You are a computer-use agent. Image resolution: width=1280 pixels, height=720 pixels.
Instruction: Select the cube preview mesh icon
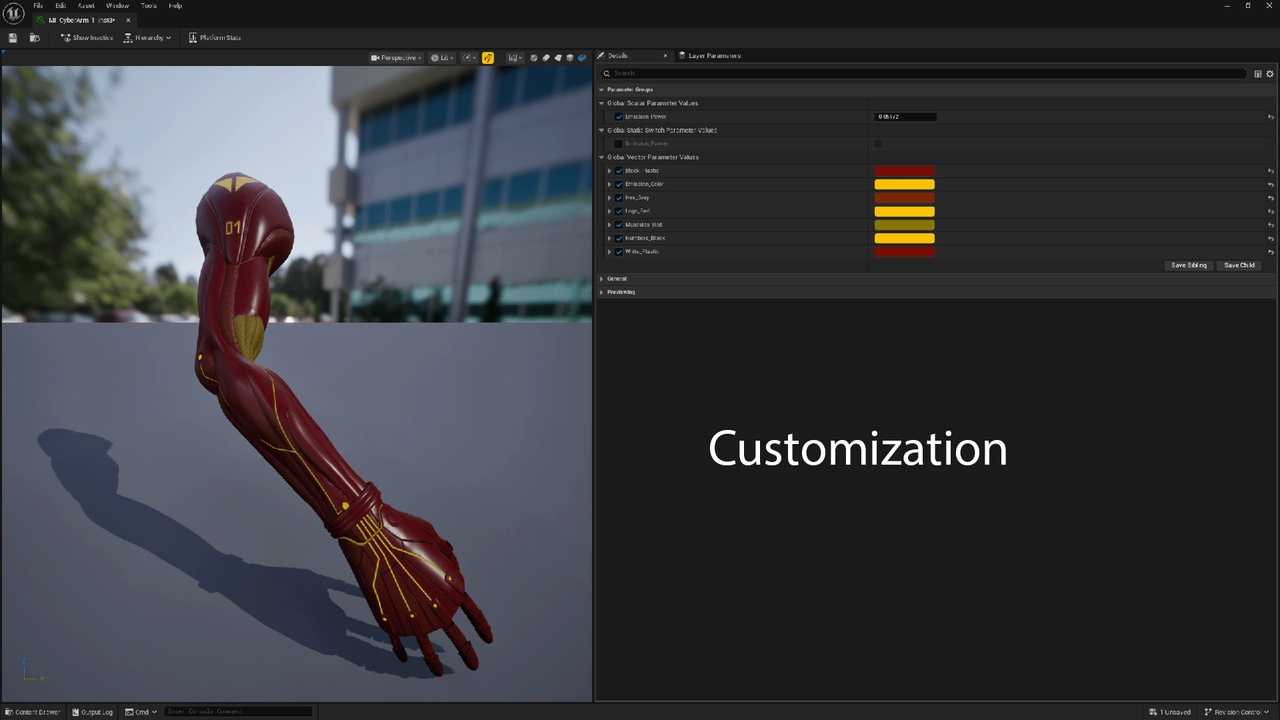point(570,58)
